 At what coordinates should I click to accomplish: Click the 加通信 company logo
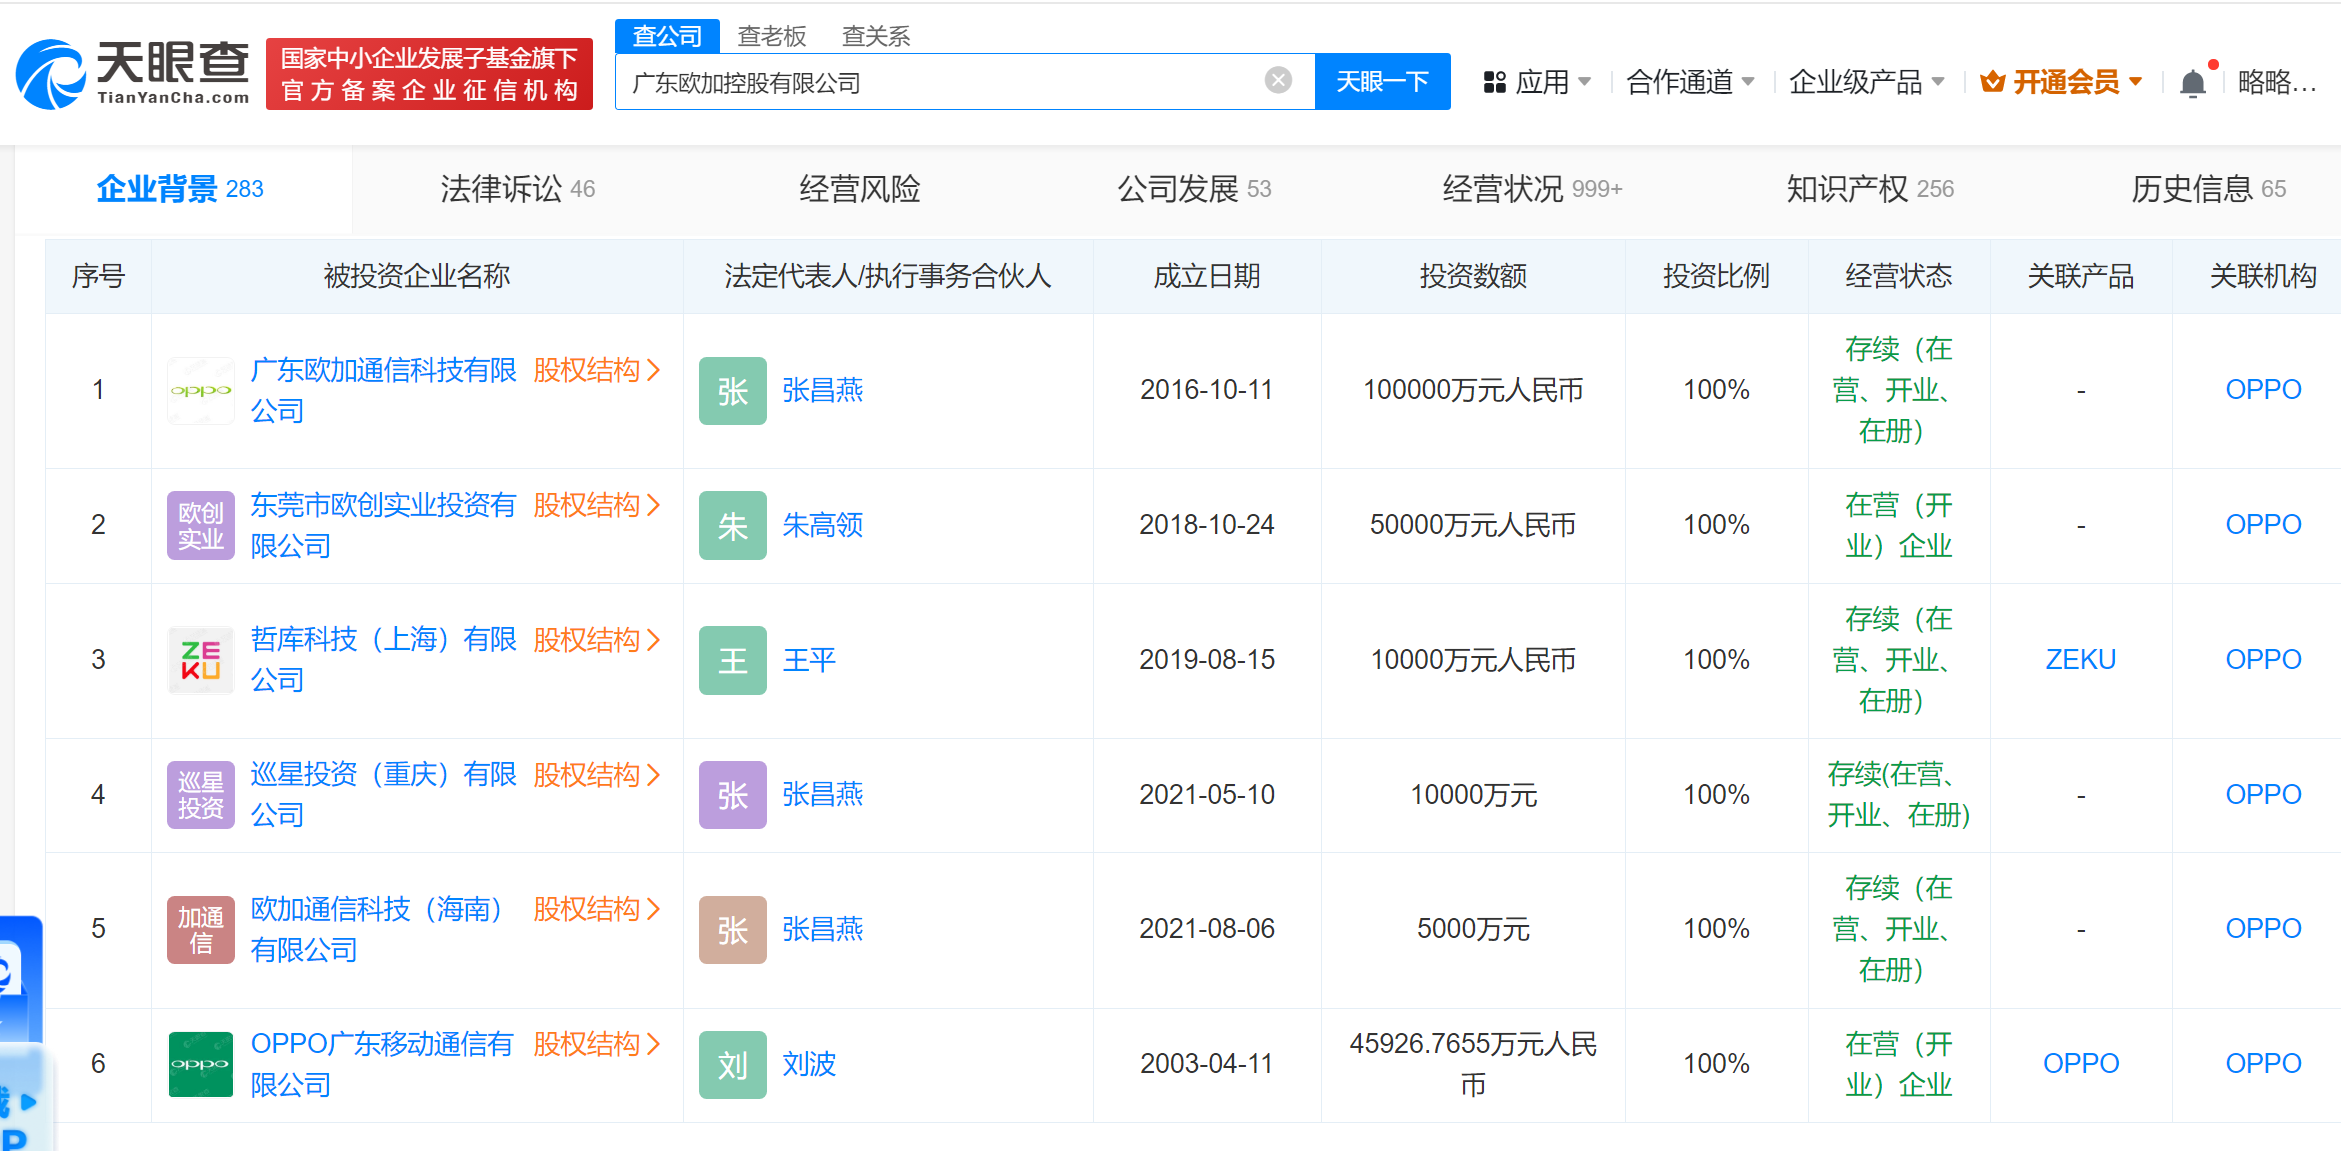coord(201,930)
